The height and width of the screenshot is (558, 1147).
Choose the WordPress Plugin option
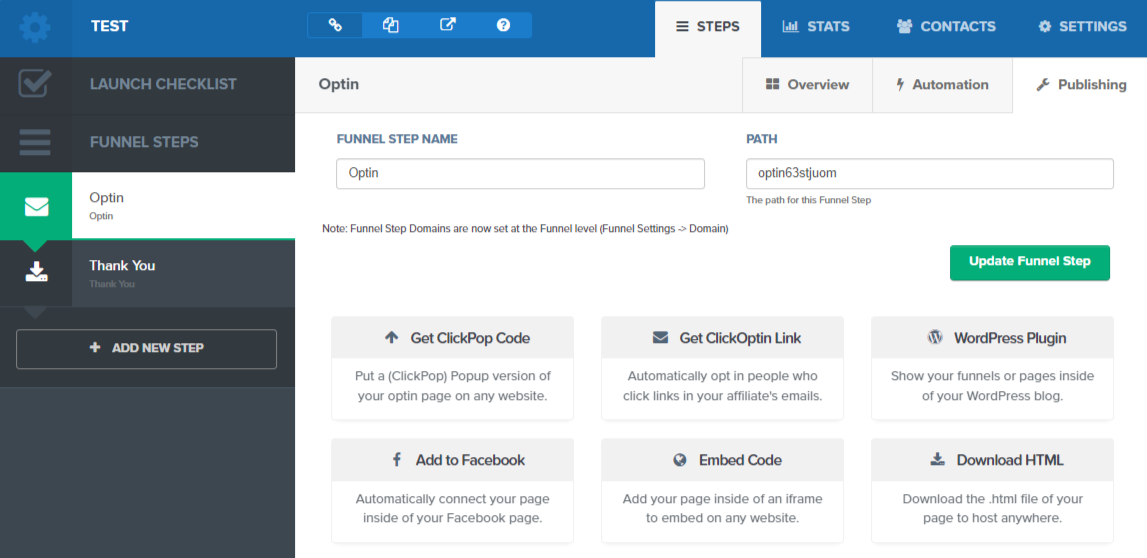pyautogui.click(x=993, y=368)
